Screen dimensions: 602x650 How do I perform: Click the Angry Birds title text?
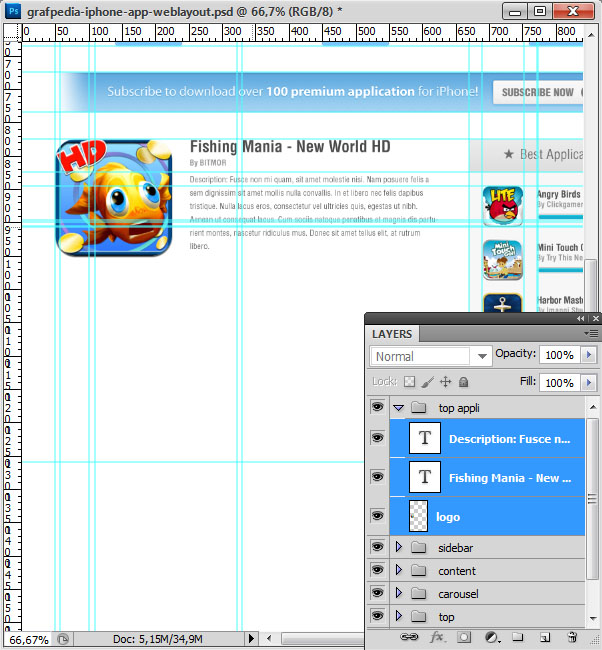click(x=559, y=194)
